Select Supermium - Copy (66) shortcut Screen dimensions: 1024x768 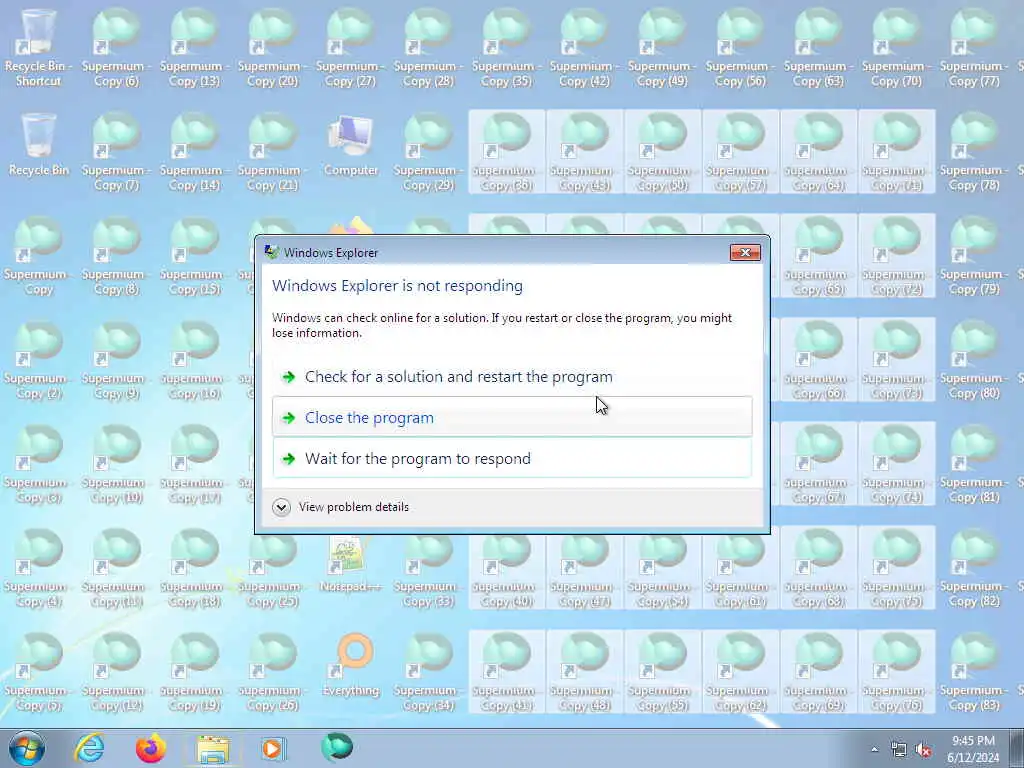[x=818, y=360]
